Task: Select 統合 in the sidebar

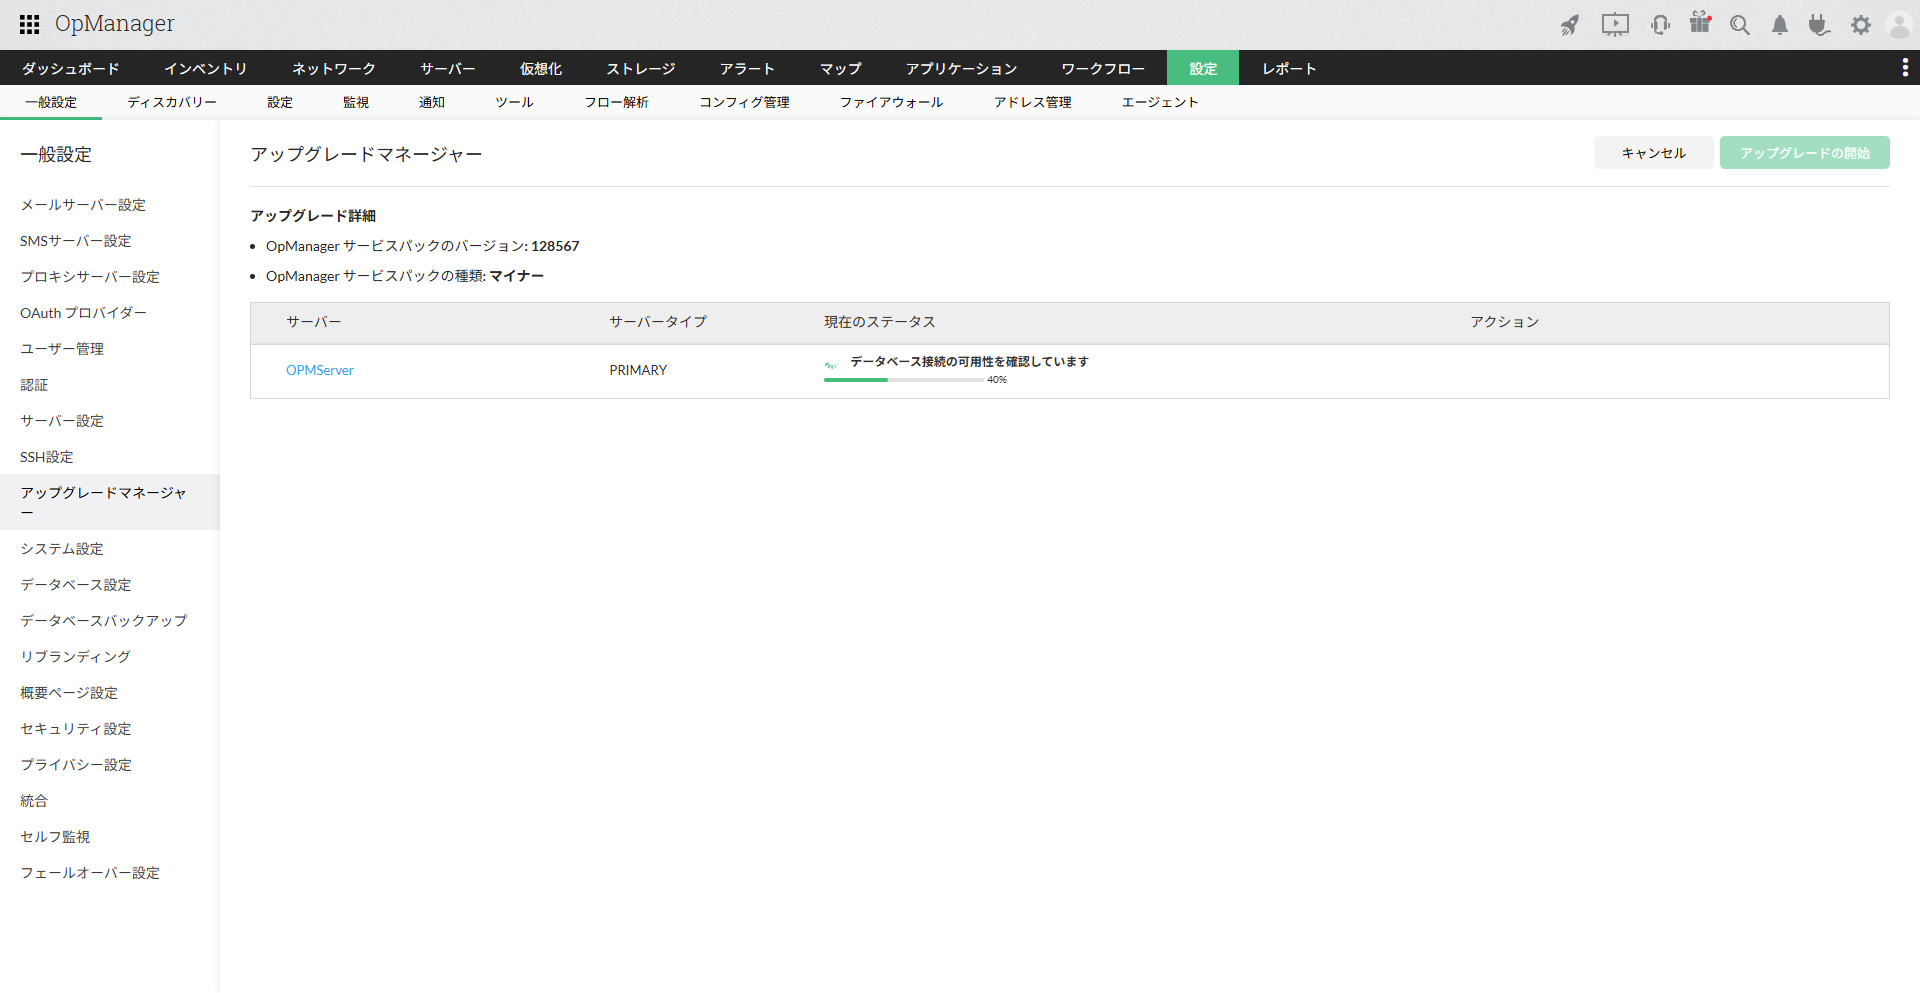Action: tap(110, 801)
